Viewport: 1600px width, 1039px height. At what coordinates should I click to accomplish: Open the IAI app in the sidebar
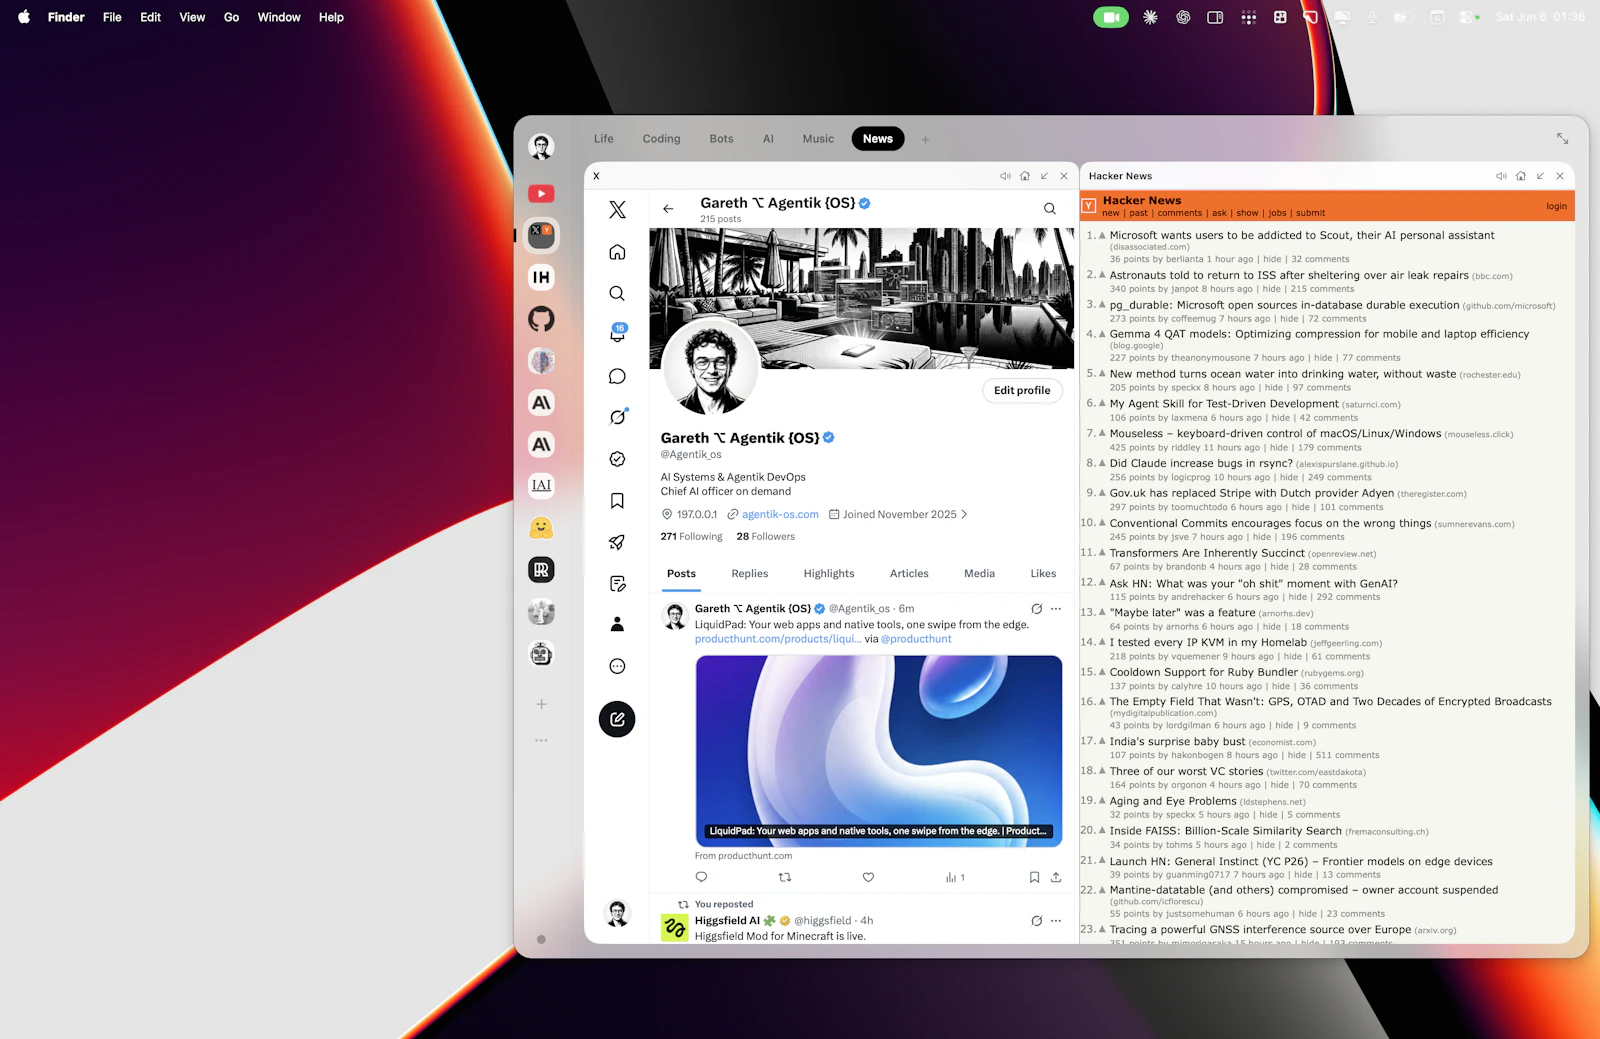541,486
